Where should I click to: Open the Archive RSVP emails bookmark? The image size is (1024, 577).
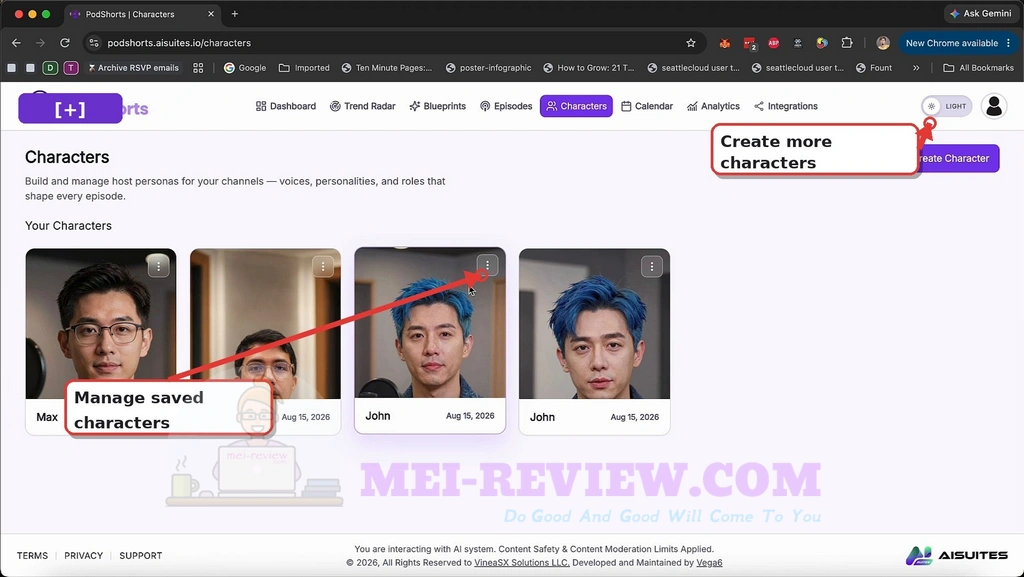coord(133,68)
